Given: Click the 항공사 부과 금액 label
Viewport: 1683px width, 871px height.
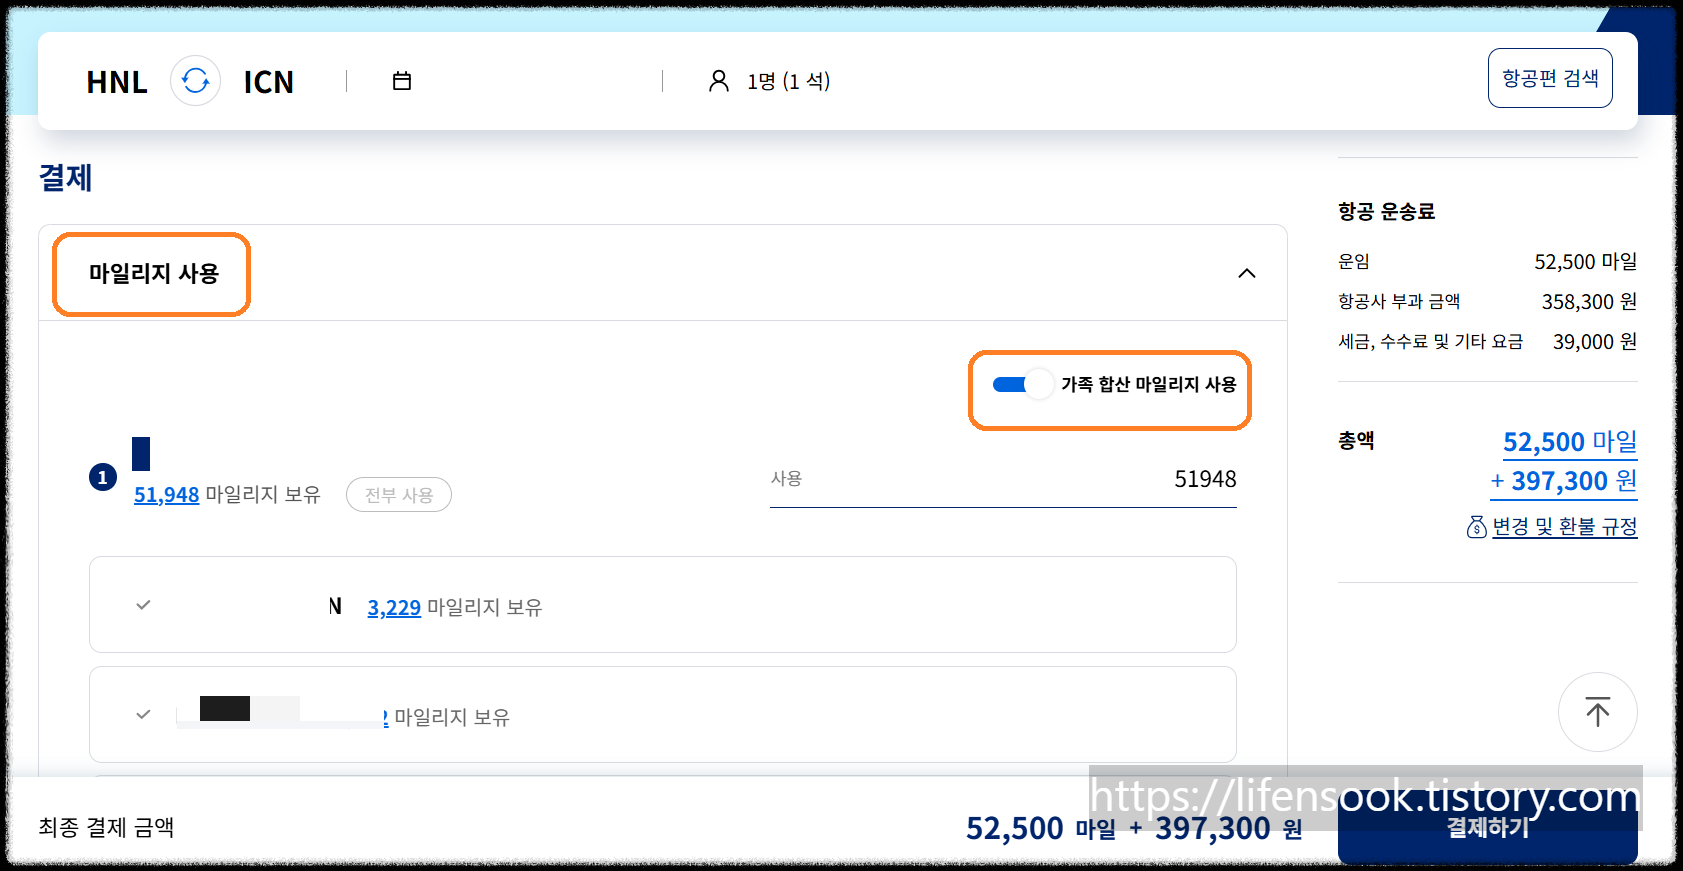Looking at the screenshot, I should coord(1399,301).
